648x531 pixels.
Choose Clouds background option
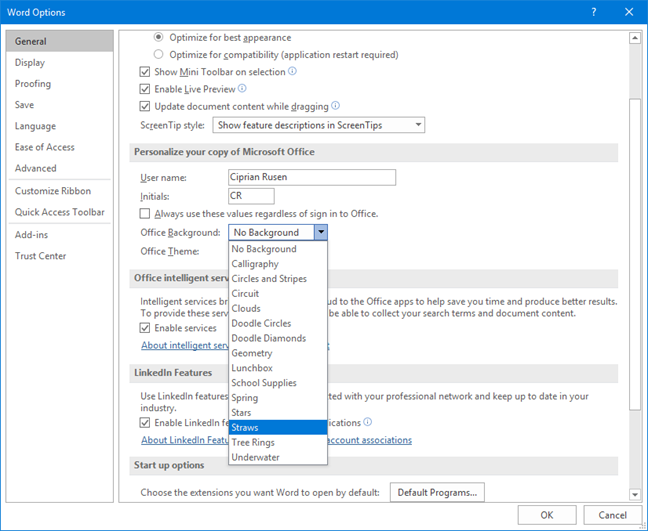click(x=278, y=308)
